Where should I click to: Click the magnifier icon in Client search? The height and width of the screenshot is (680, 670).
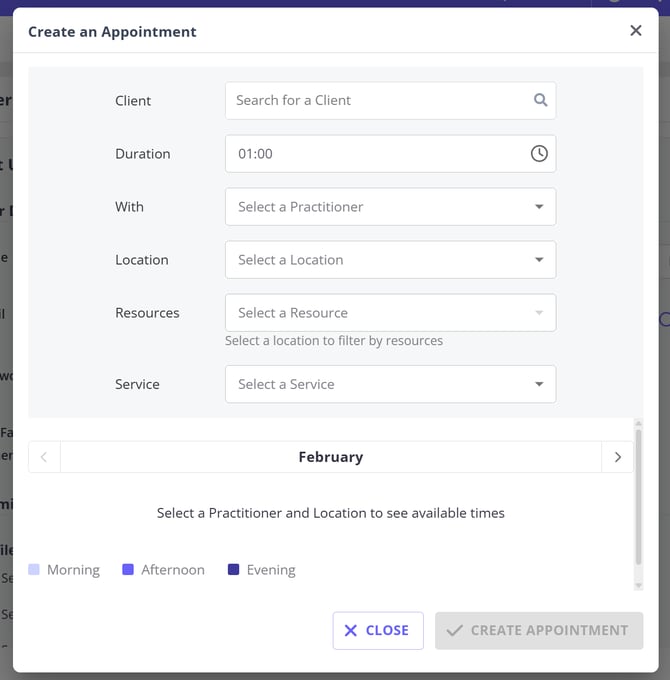point(540,100)
